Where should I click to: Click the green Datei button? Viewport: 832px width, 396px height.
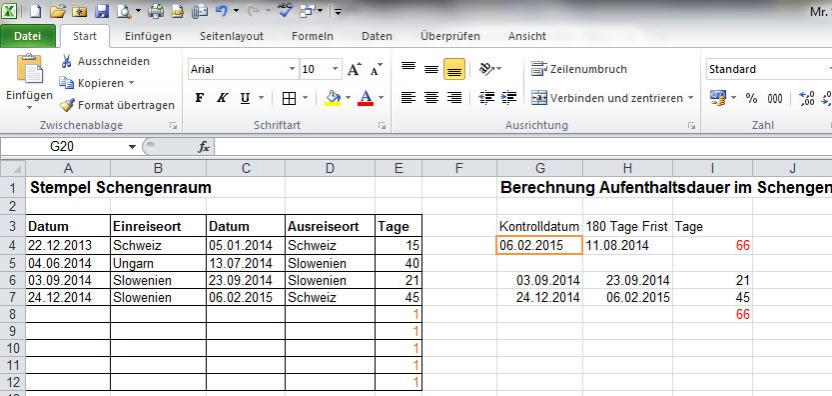(x=28, y=36)
